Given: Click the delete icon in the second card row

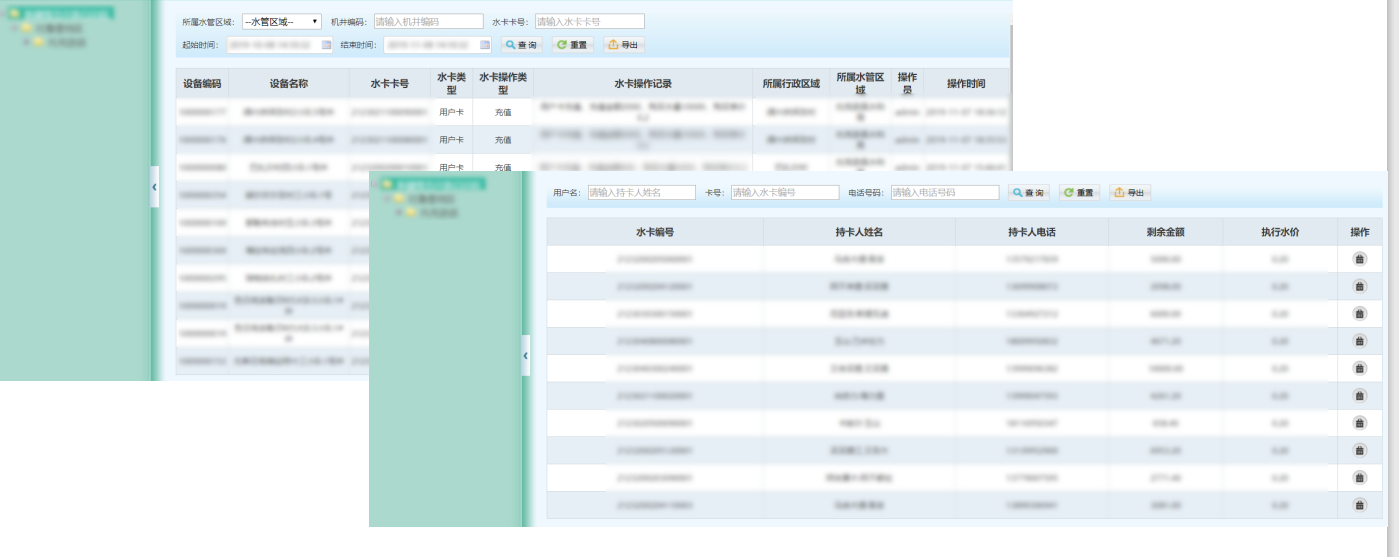Looking at the screenshot, I should 1360,286.
